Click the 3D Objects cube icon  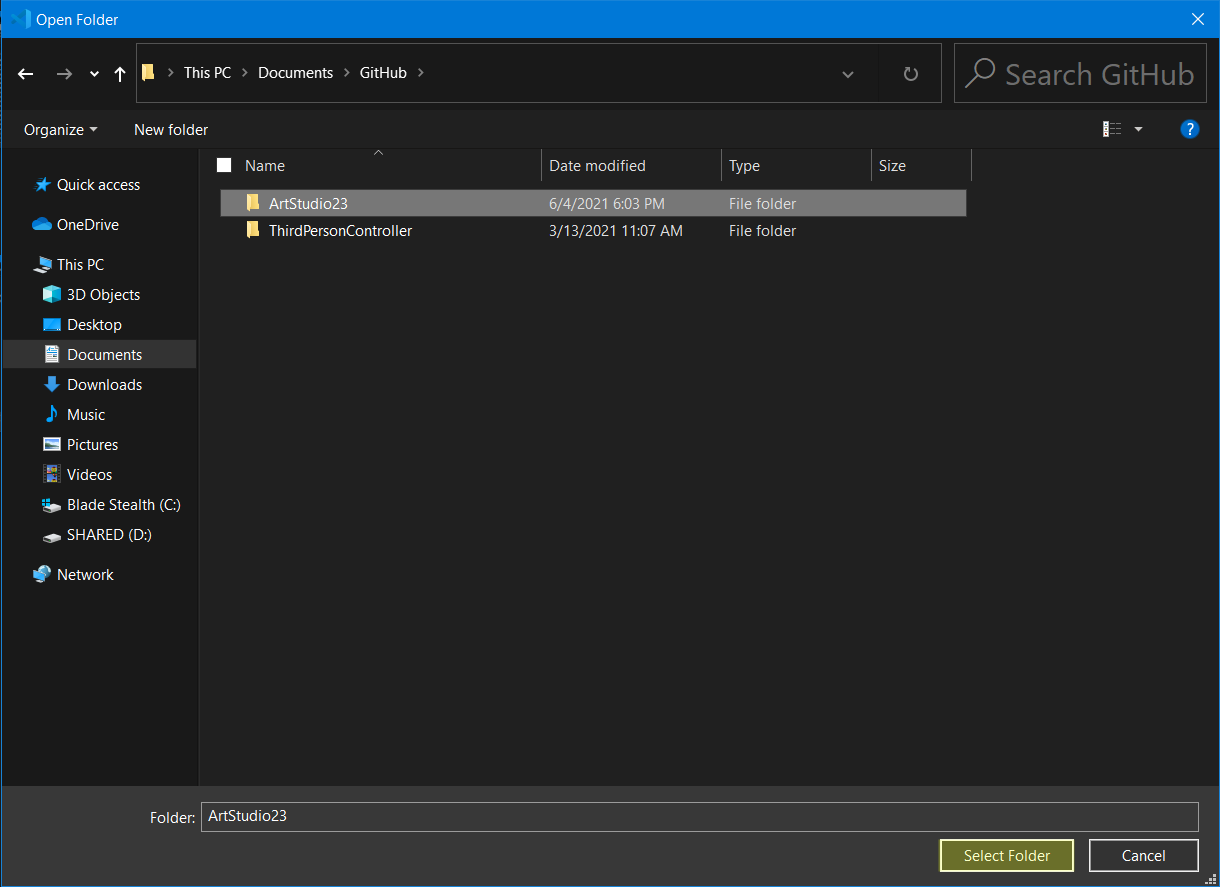52,294
